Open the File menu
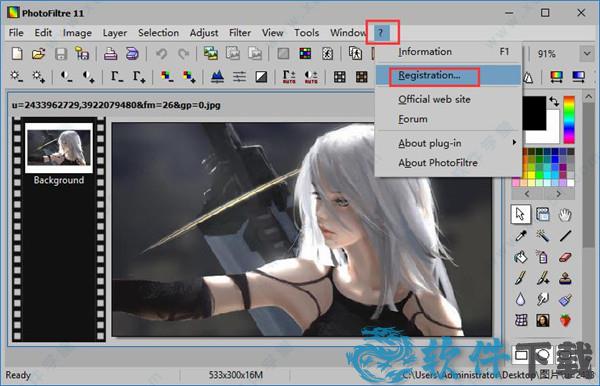 (16, 33)
